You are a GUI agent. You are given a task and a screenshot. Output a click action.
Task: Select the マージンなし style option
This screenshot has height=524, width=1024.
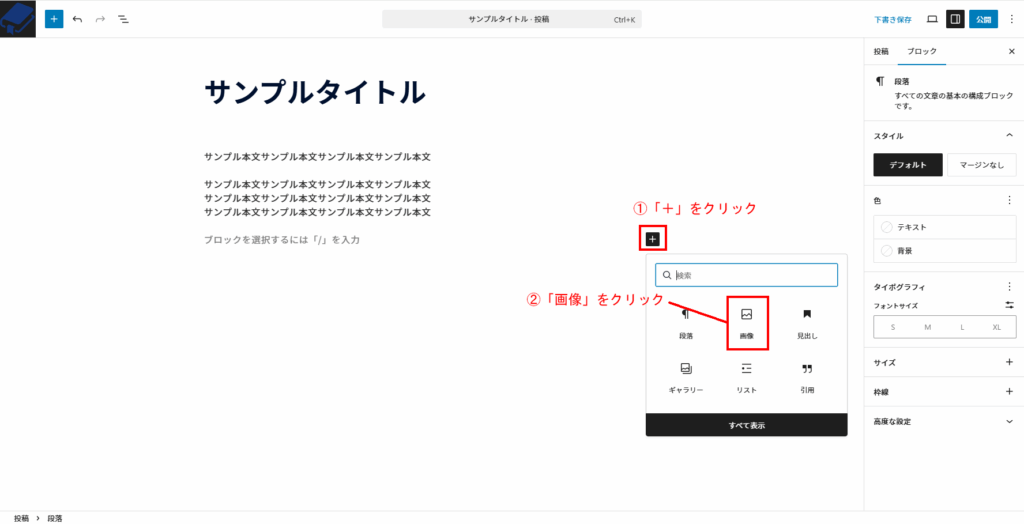981,165
